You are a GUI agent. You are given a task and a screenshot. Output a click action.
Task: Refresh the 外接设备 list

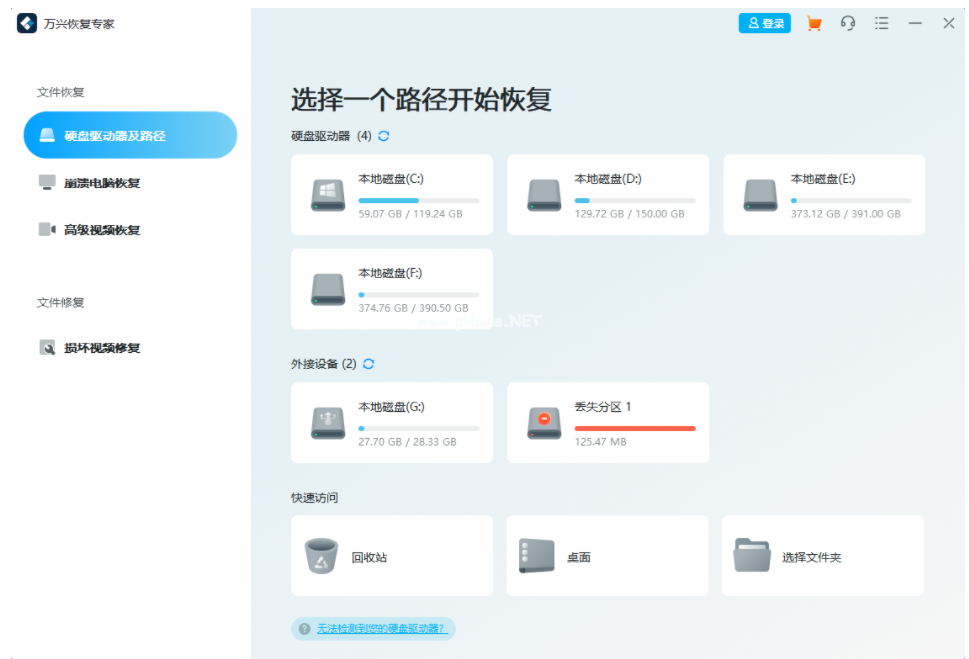tap(369, 364)
